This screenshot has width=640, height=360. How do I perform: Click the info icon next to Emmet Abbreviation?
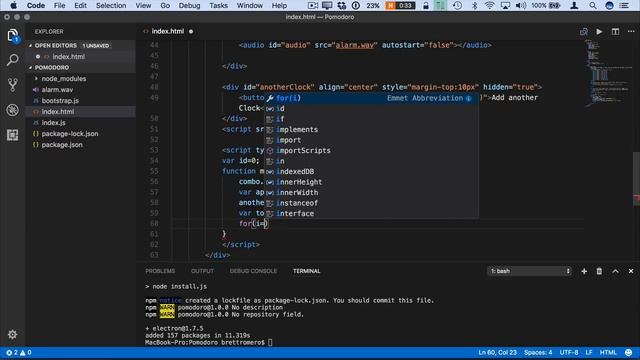[469, 98]
